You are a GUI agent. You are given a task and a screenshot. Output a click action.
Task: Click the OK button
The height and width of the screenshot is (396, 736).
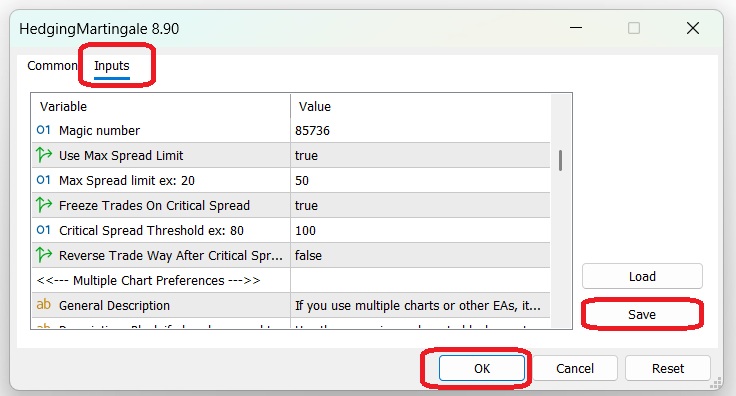[482, 368]
